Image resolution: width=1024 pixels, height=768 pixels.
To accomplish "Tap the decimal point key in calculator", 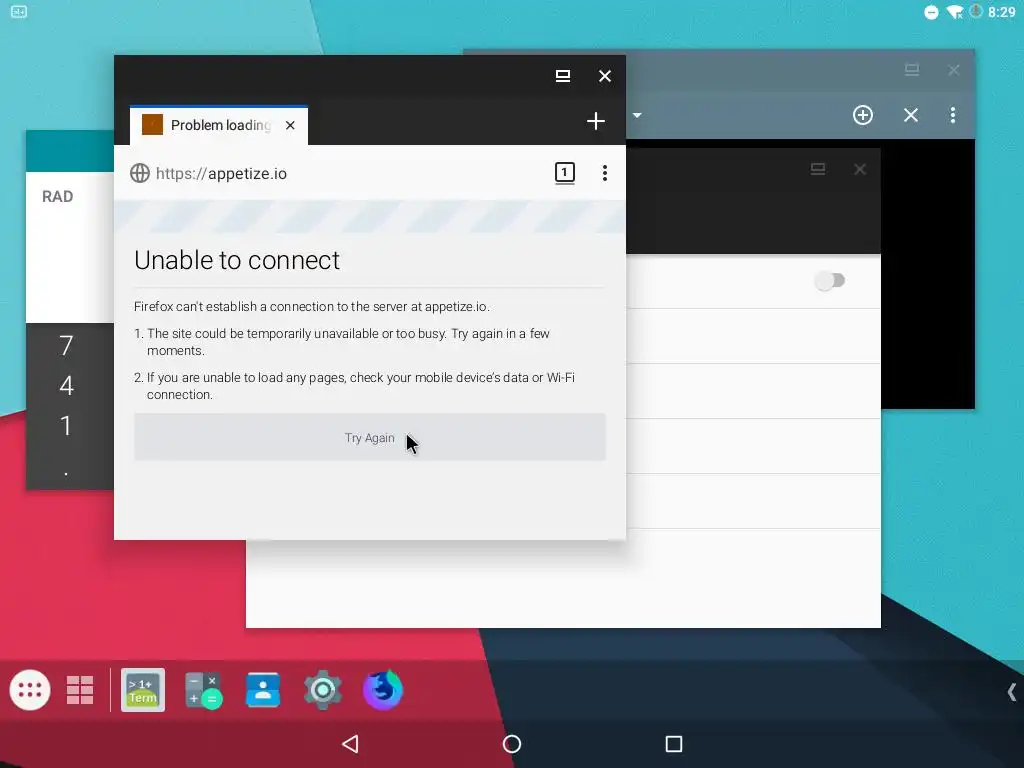I will click(x=66, y=473).
